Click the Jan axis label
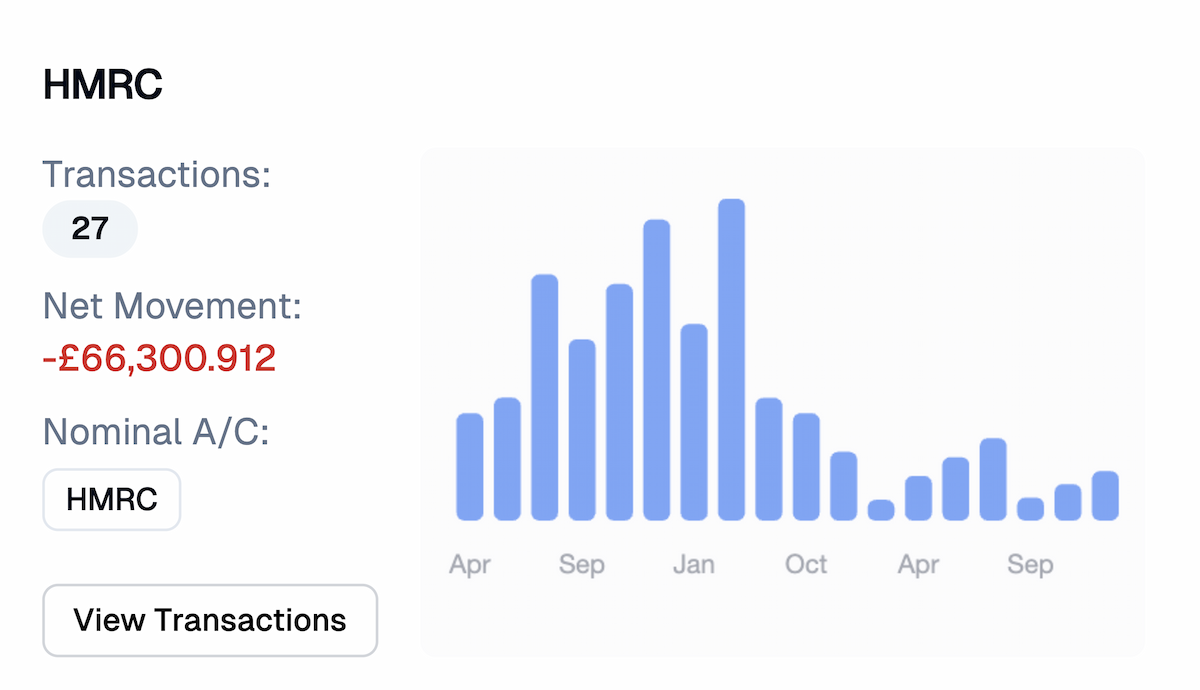The image size is (1200, 690). (x=694, y=565)
